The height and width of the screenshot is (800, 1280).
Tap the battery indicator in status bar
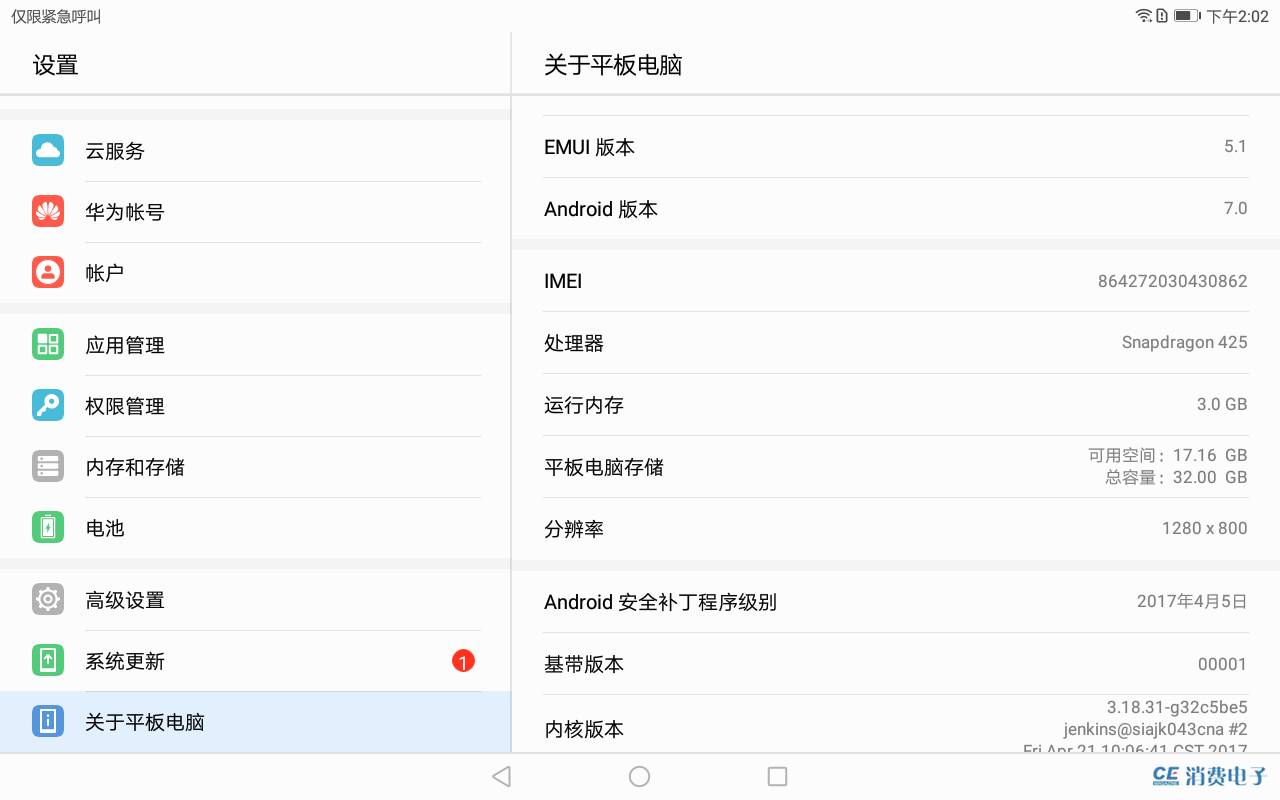pyautogui.click(x=1189, y=16)
